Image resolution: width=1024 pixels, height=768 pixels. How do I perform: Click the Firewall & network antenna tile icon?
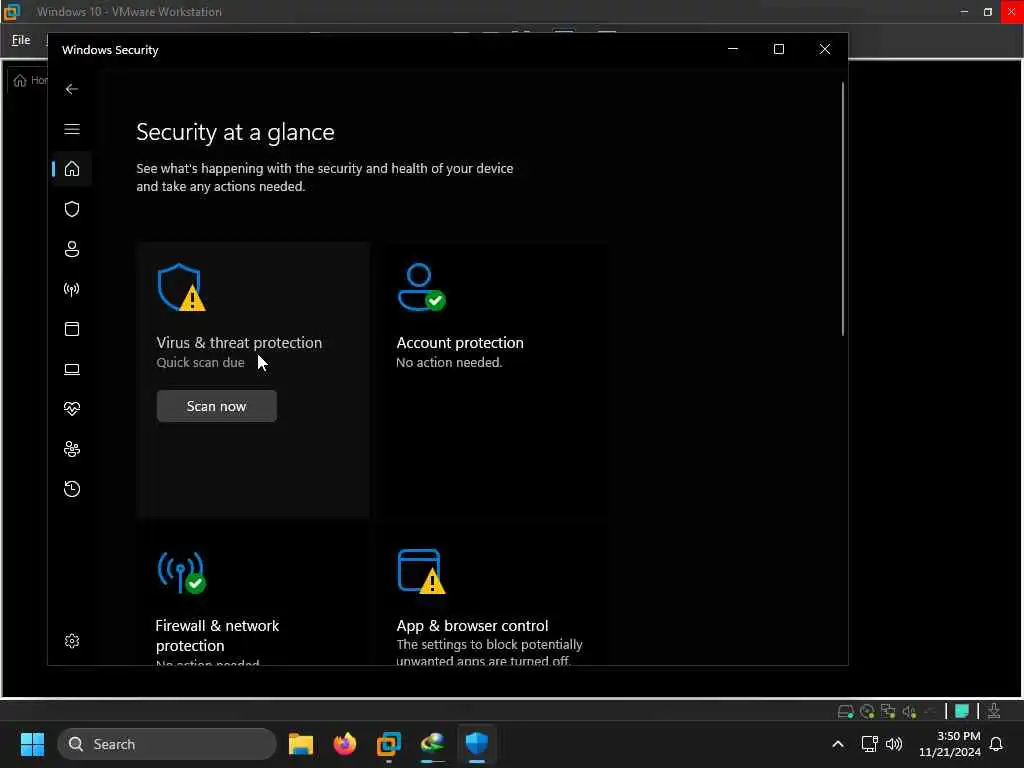click(x=182, y=573)
